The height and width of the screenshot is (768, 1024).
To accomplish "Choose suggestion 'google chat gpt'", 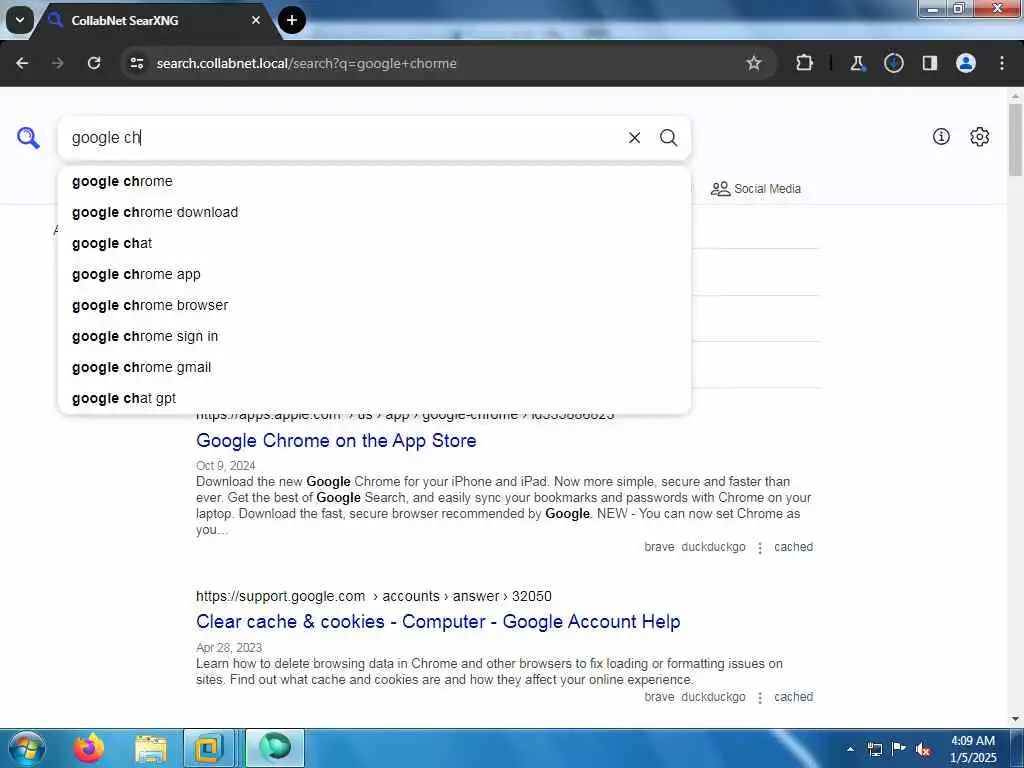I will point(375,398).
